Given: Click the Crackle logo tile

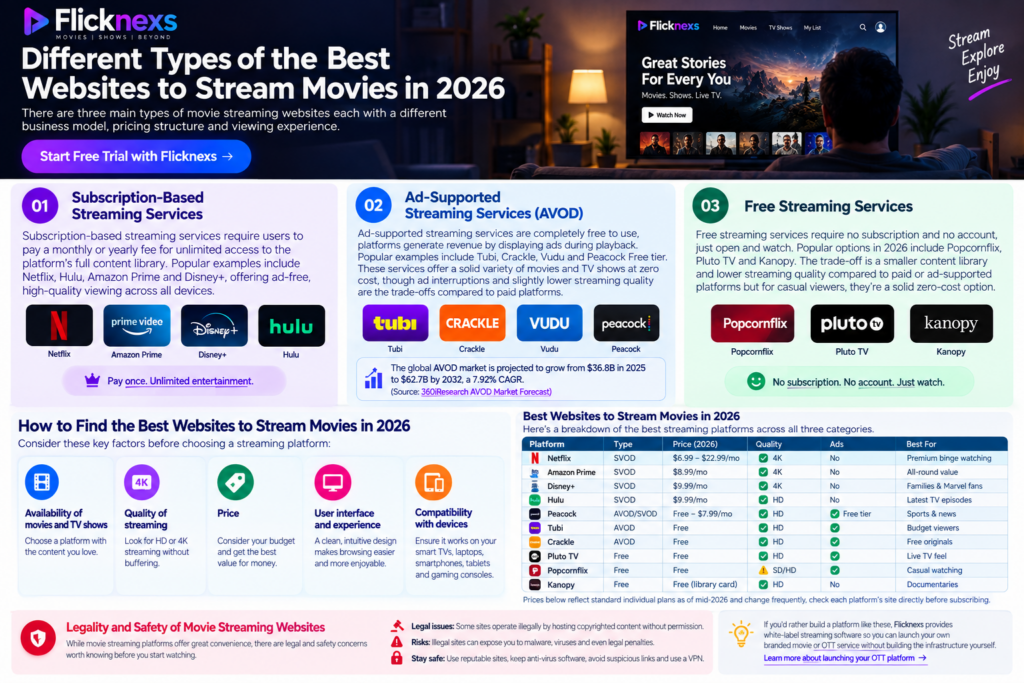Looking at the screenshot, I should tap(472, 323).
